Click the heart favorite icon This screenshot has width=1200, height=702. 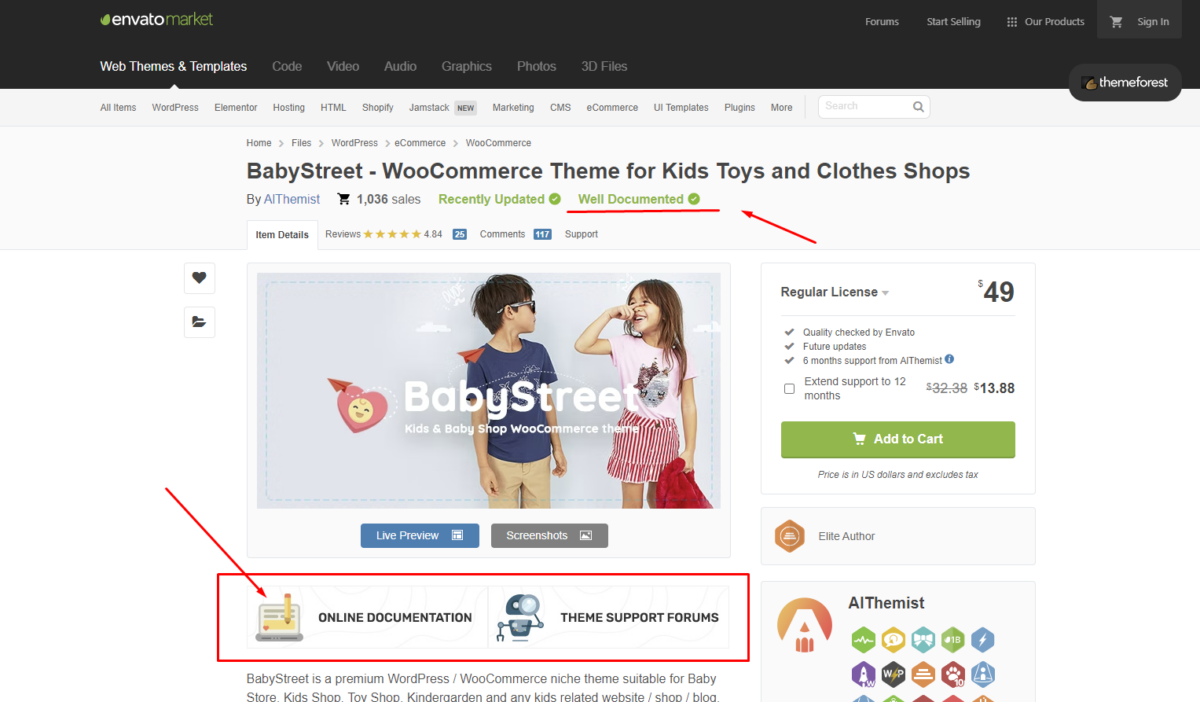pyautogui.click(x=199, y=278)
